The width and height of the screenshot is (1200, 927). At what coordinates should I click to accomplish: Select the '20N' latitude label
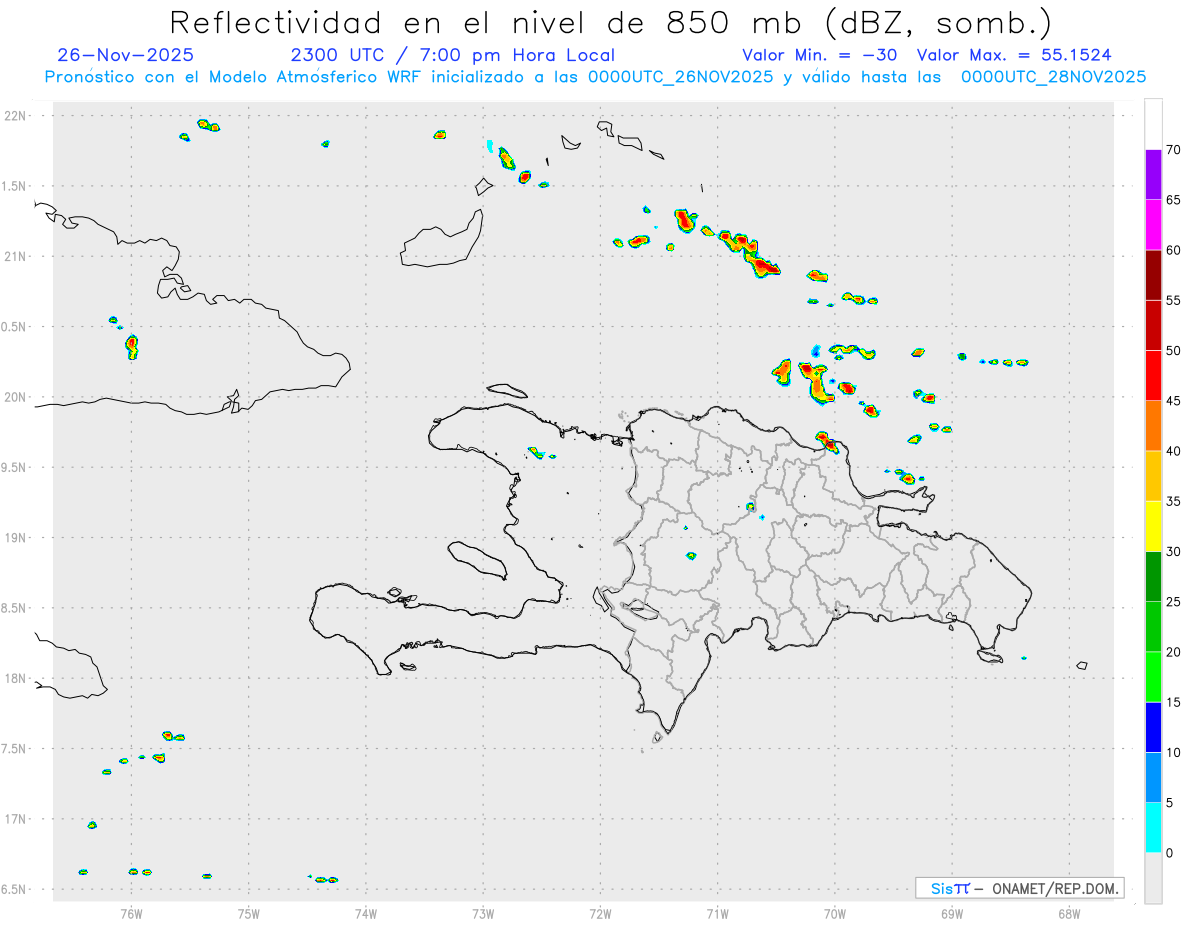pos(17,397)
